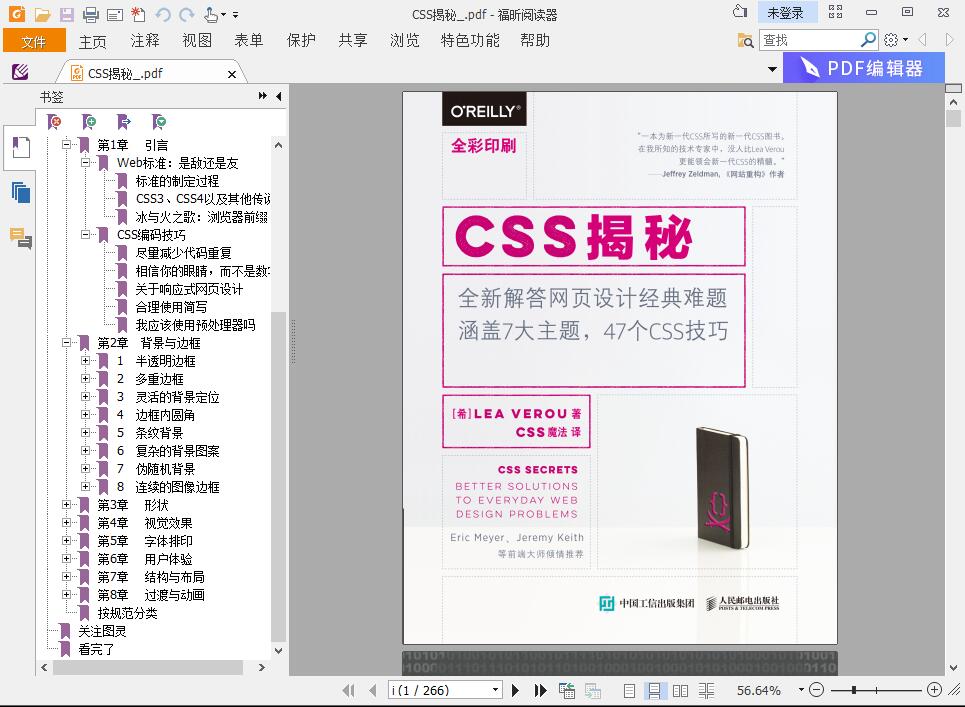Open the Comments panel icon in sidebar

pos(21,238)
